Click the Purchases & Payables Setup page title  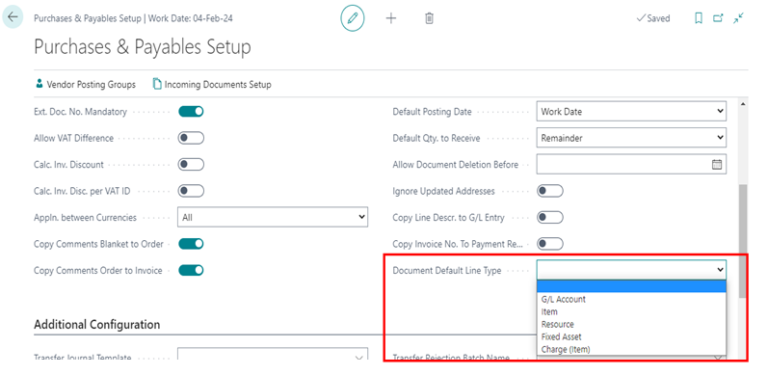pyautogui.click(x=143, y=47)
